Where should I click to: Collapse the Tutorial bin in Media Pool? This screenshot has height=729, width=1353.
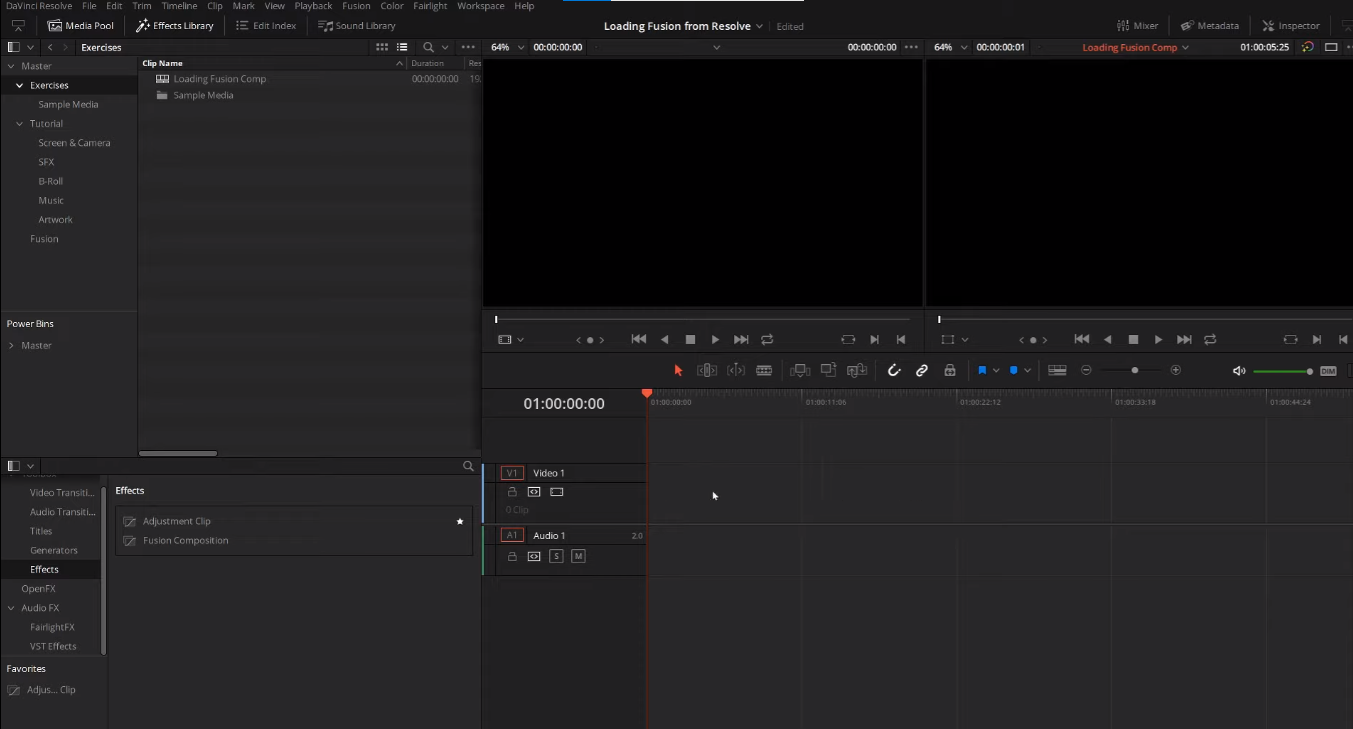click(17, 123)
